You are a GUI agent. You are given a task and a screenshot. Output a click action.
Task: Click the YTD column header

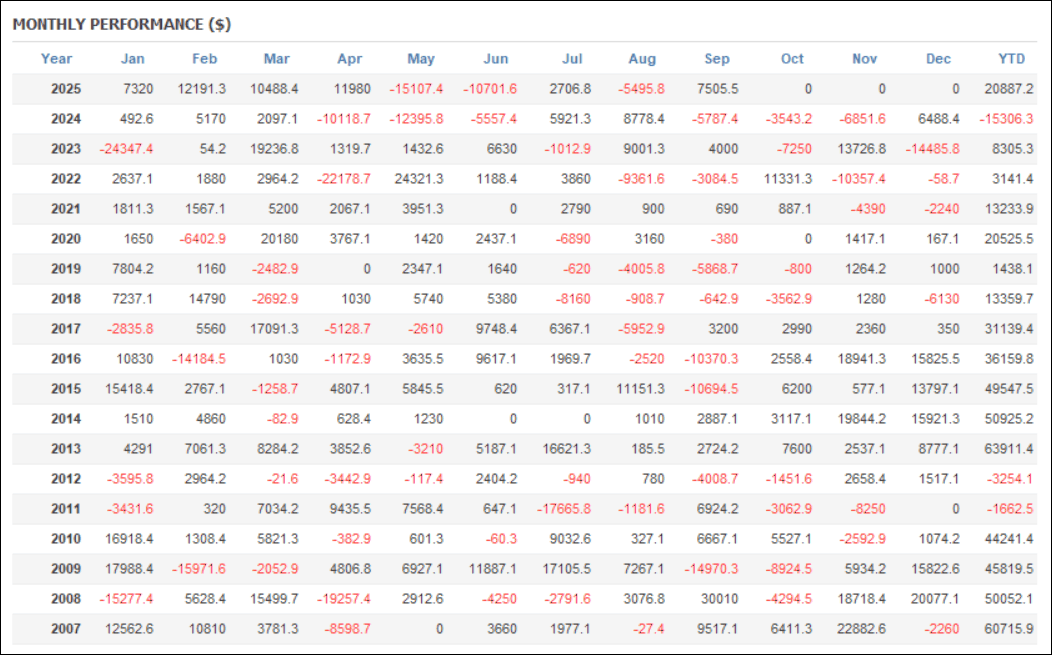[1011, 59]
